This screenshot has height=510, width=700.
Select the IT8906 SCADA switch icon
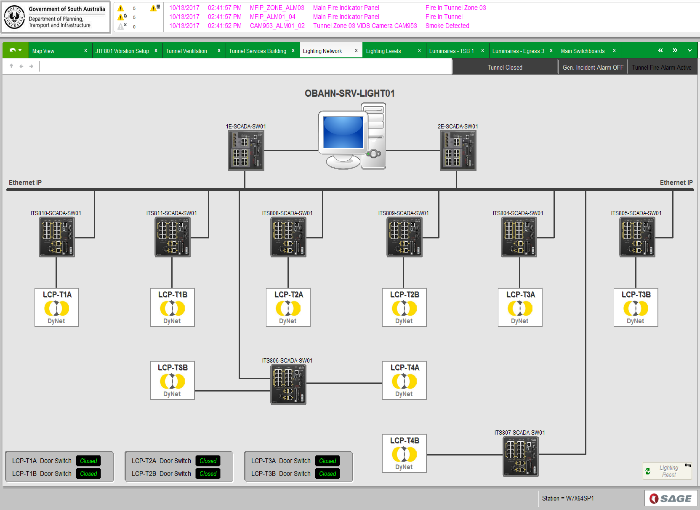coord(289,383)
